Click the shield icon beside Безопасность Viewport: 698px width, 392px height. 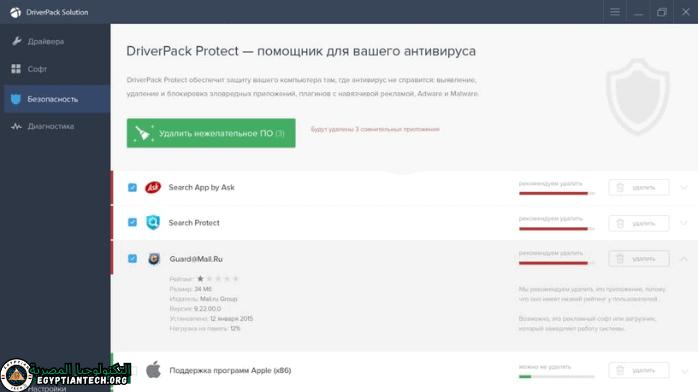[x=16, y=99]
